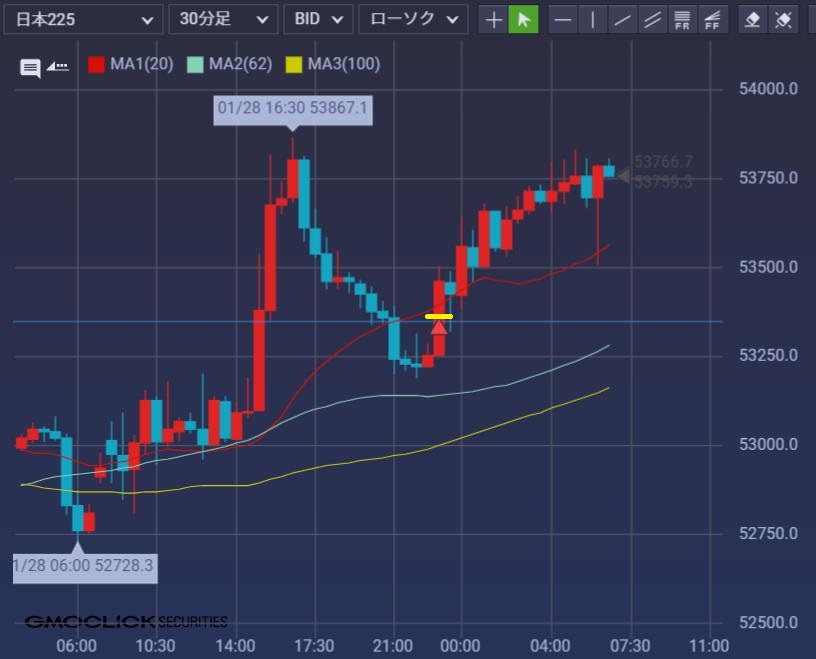The height and width of the screenshot is (659, 816).
Task: Click the MA3(100) indicator label
Action: click(x=343, y=65)
